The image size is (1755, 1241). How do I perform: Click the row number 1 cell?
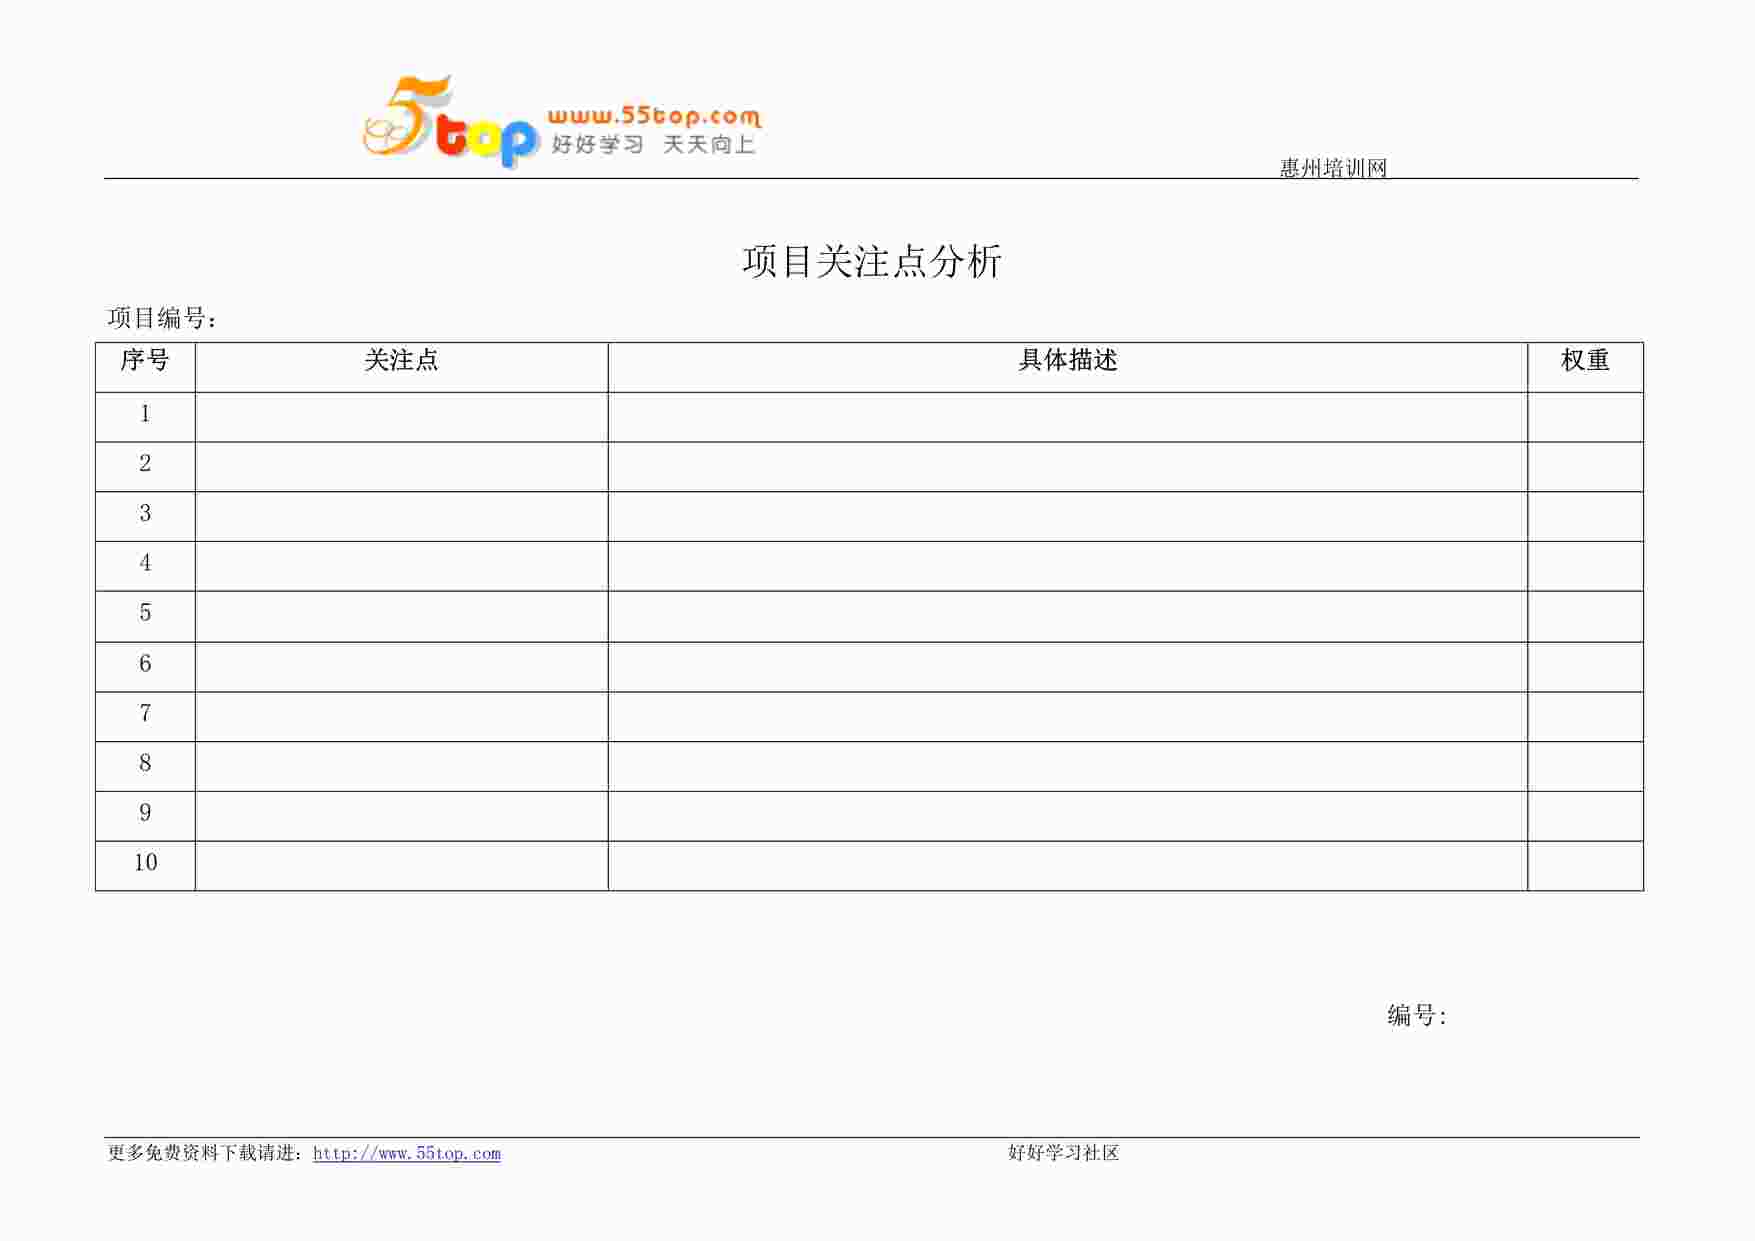click(x=145, y=417)
